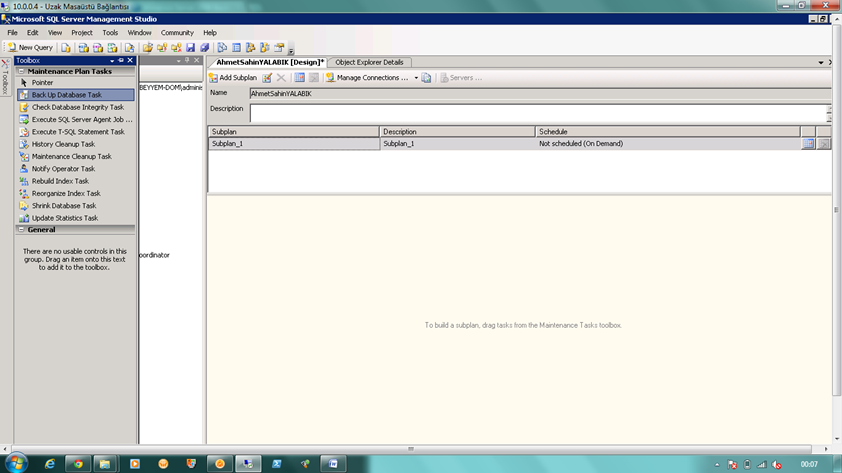Click the Delete Subplan X icon
Screen dimensions: 842x473
coord(281,78)
